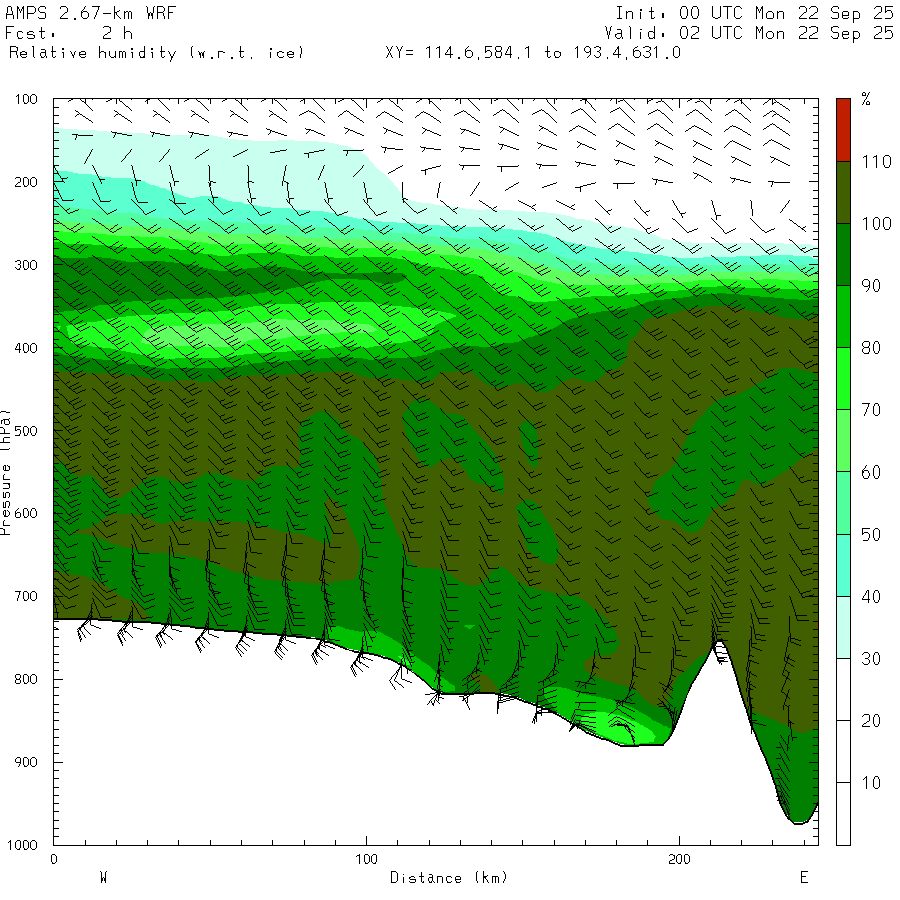The height and width of the screenshot is (900, 900).
Task: Click the pale cyan colorbar band between 30 and 40
Action: (x=843, y=627)
